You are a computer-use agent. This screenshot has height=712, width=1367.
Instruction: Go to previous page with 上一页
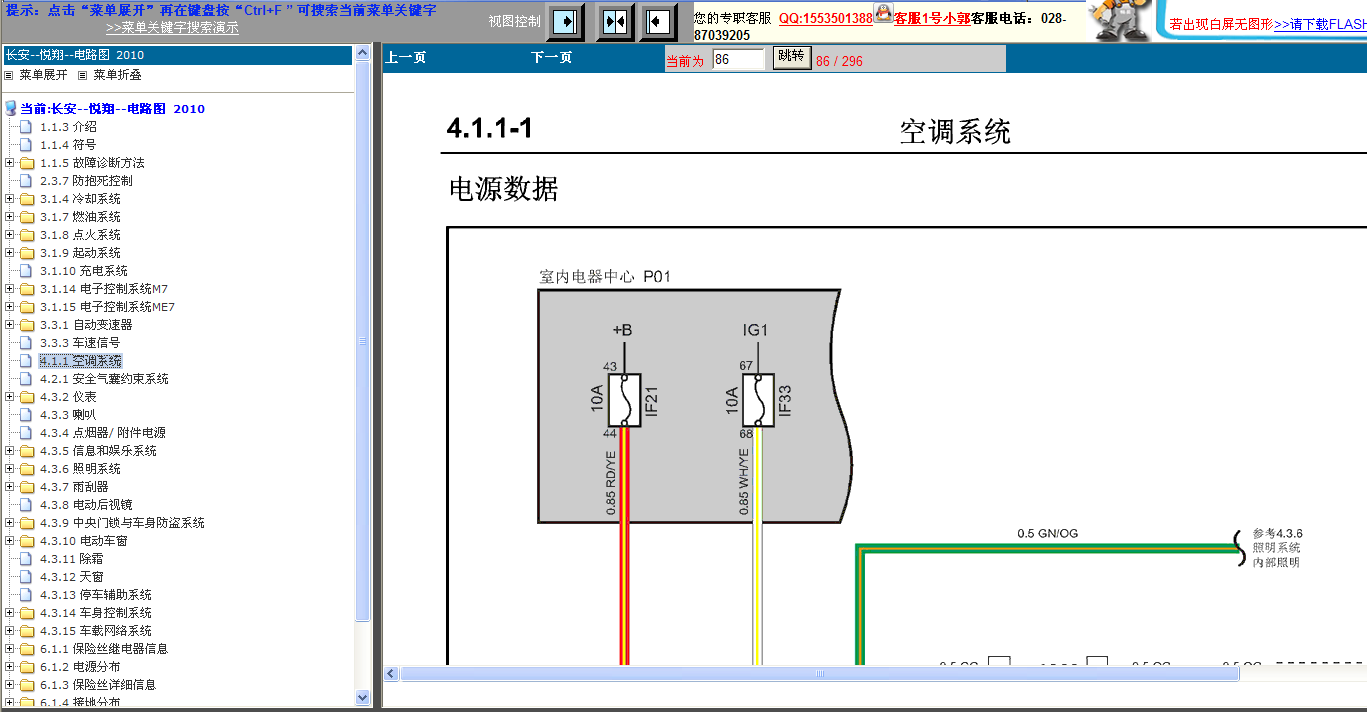click(x=406, y=58)
